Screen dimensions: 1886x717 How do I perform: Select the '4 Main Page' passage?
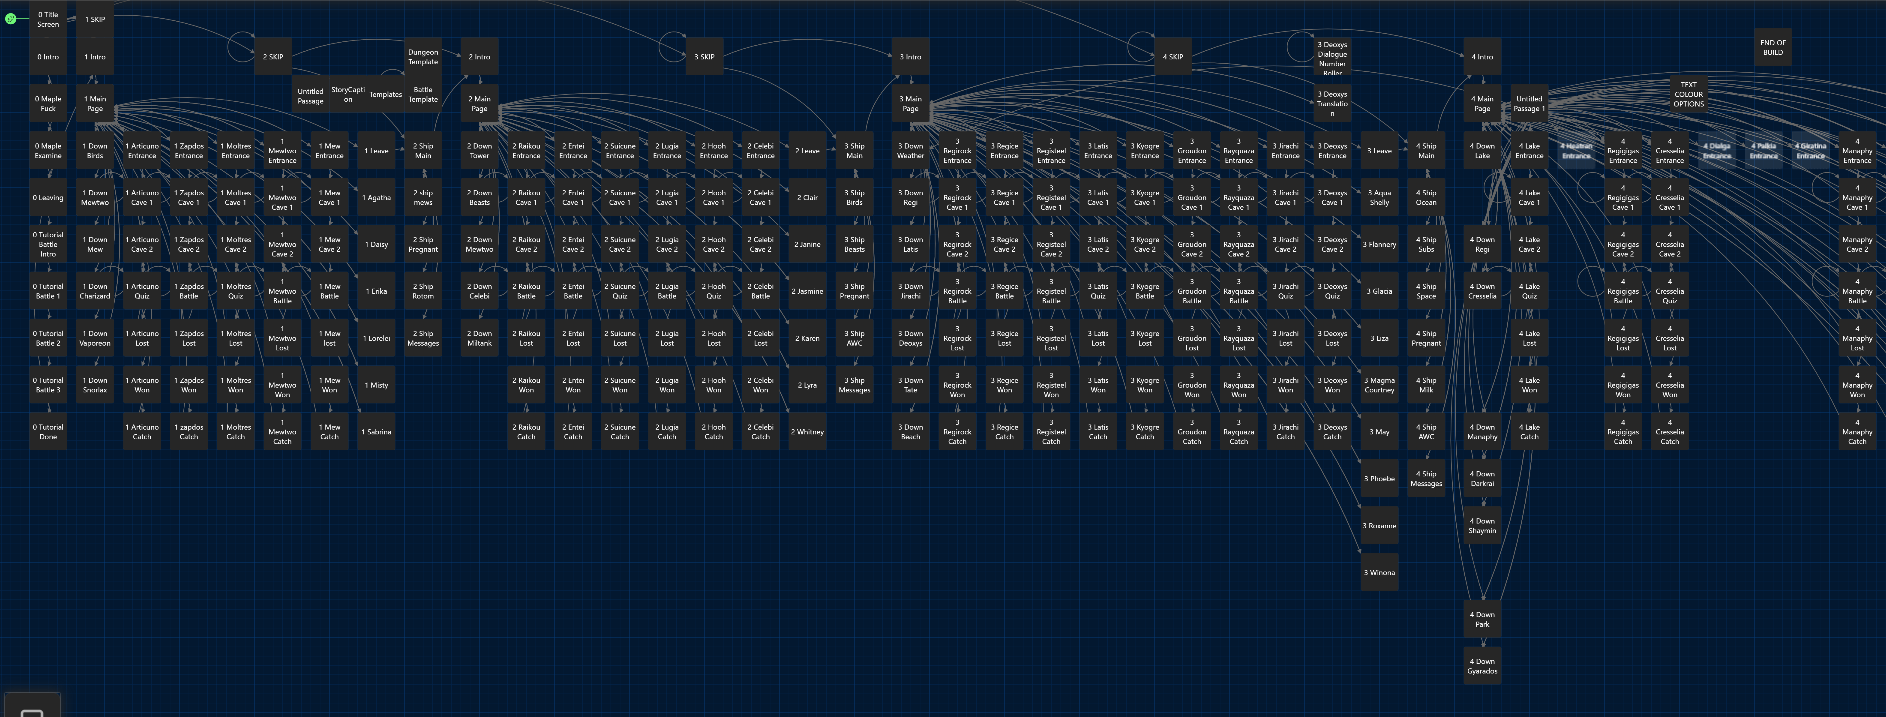(x=1483, y=104)
